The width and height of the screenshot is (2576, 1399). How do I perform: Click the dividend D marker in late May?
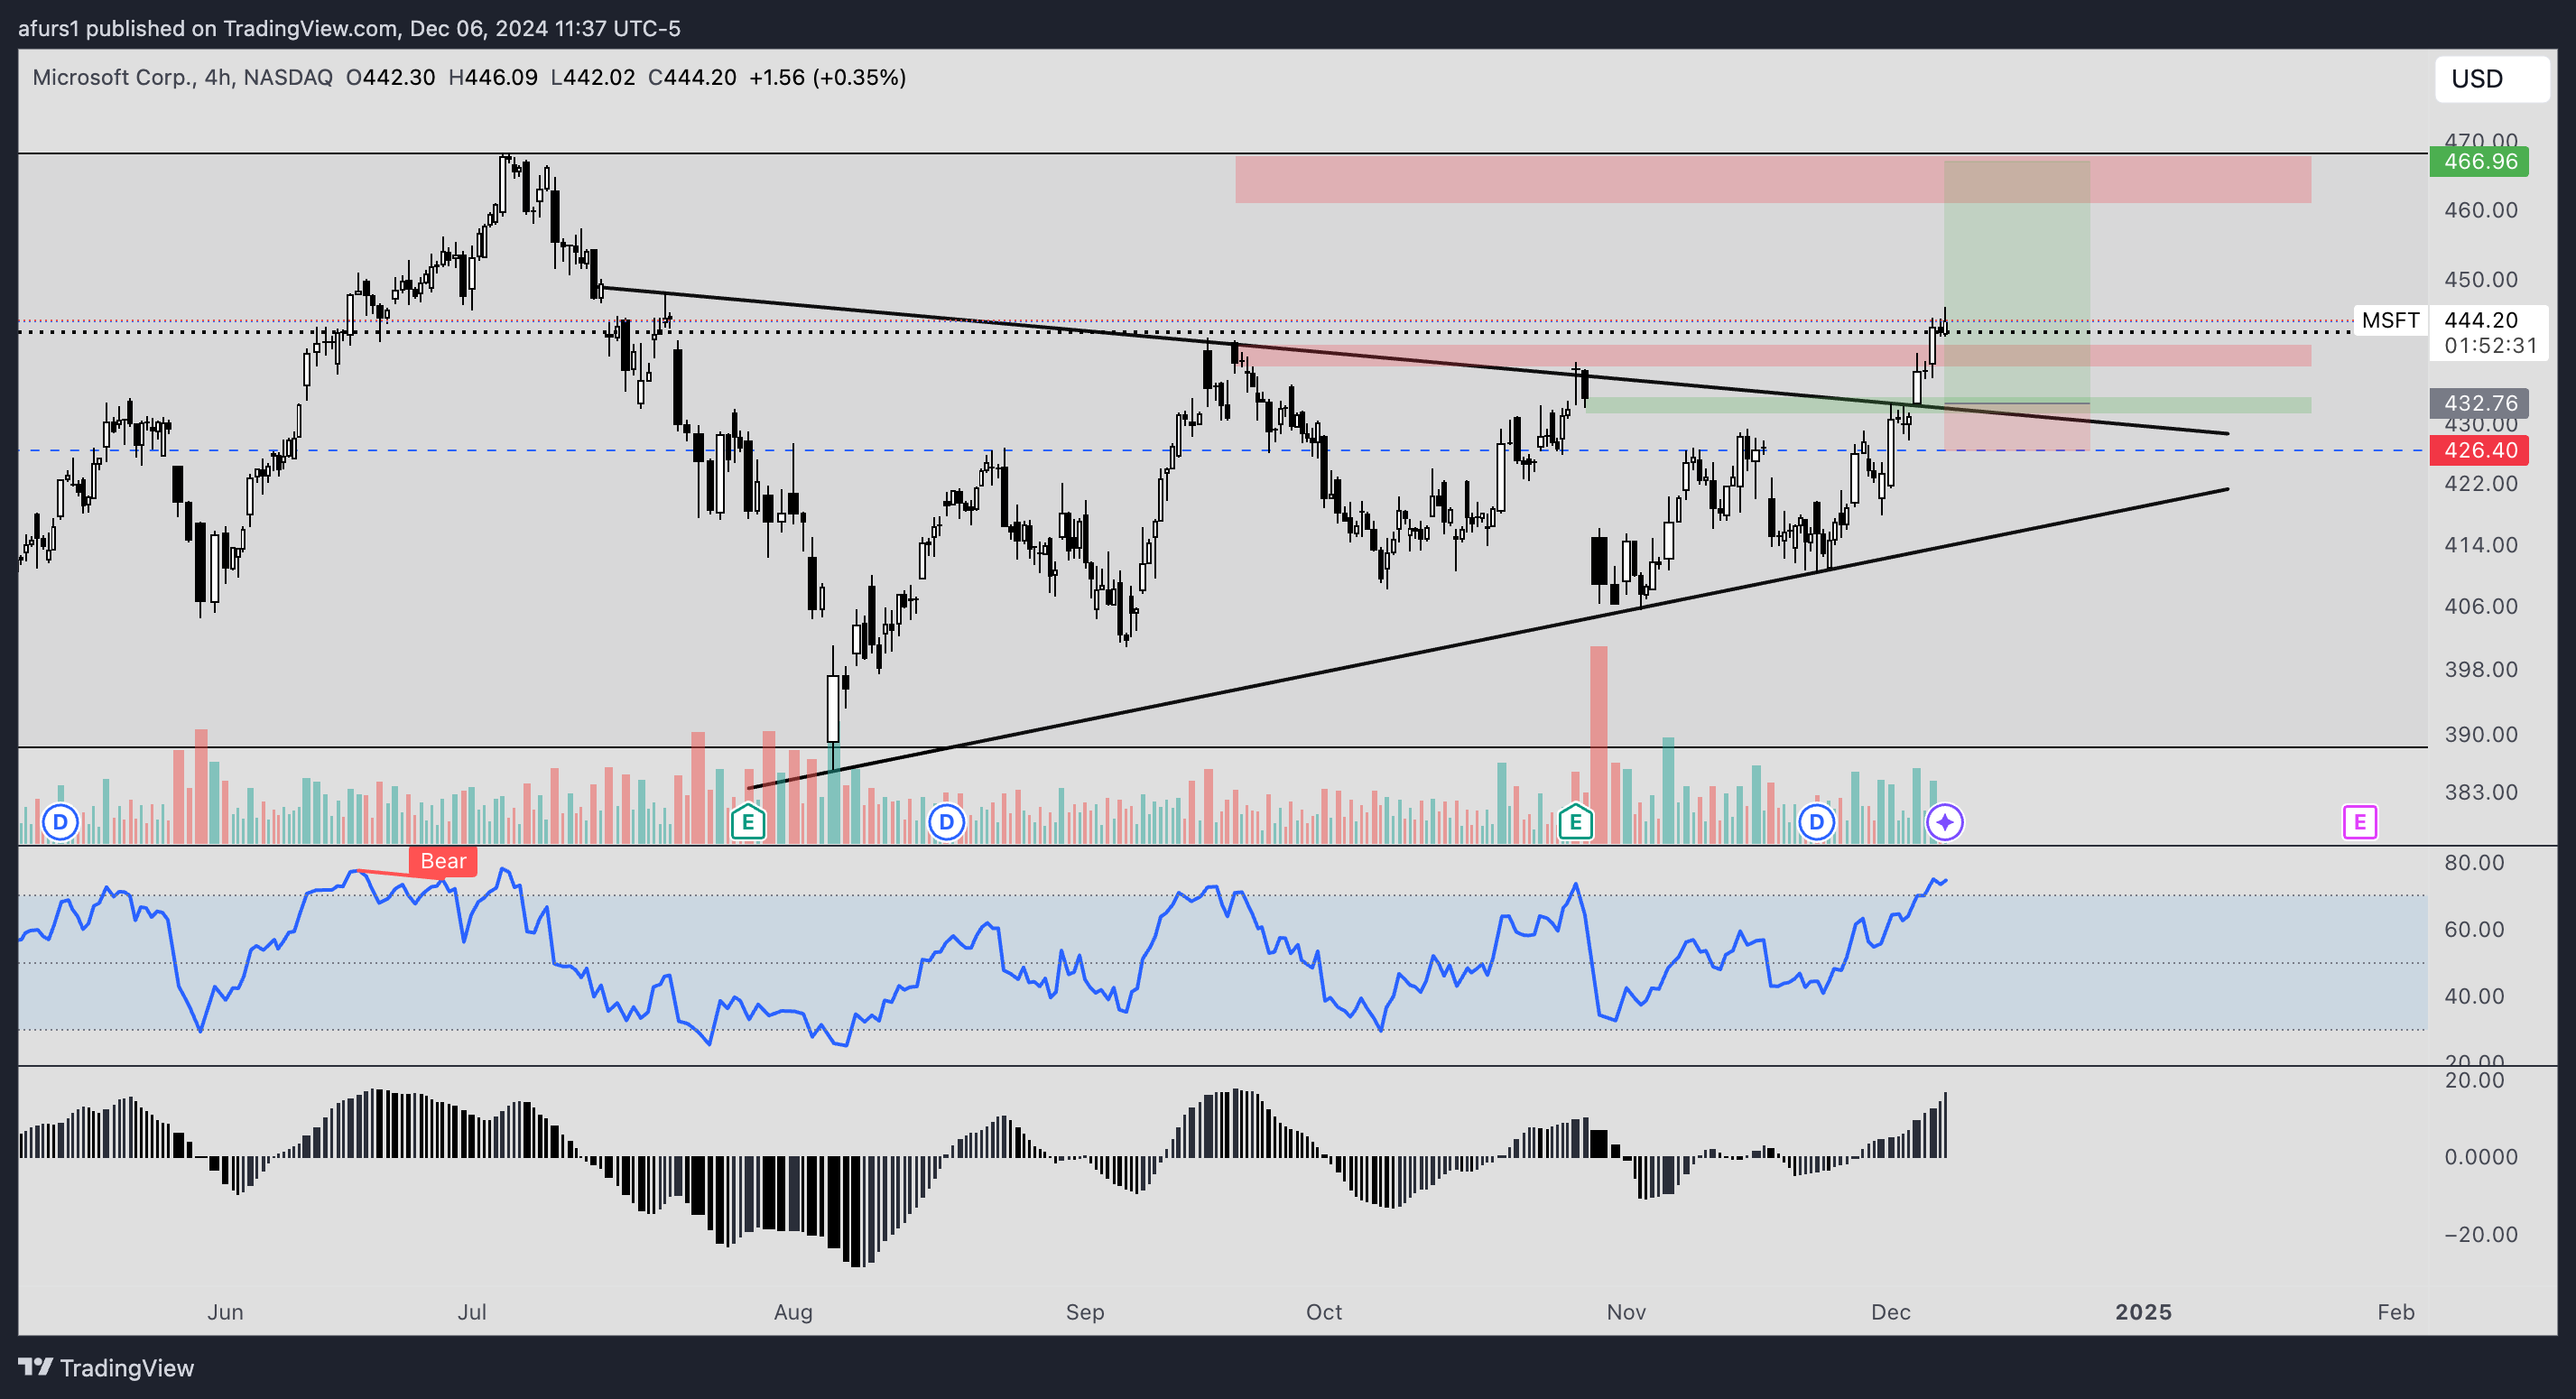60,823
